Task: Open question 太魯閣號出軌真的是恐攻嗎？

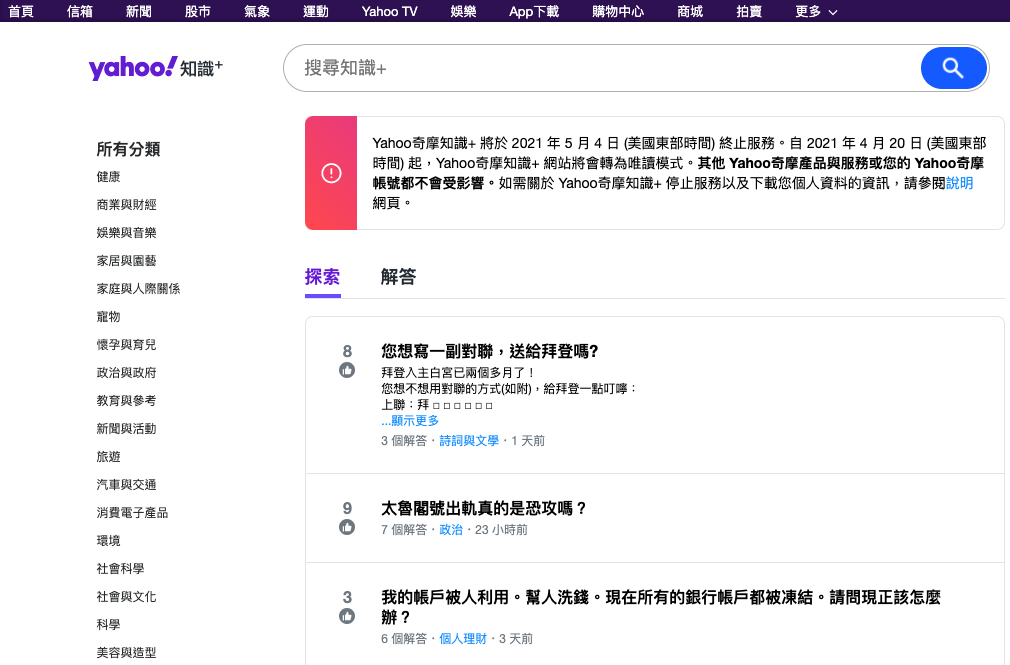Action: point(484,508)
